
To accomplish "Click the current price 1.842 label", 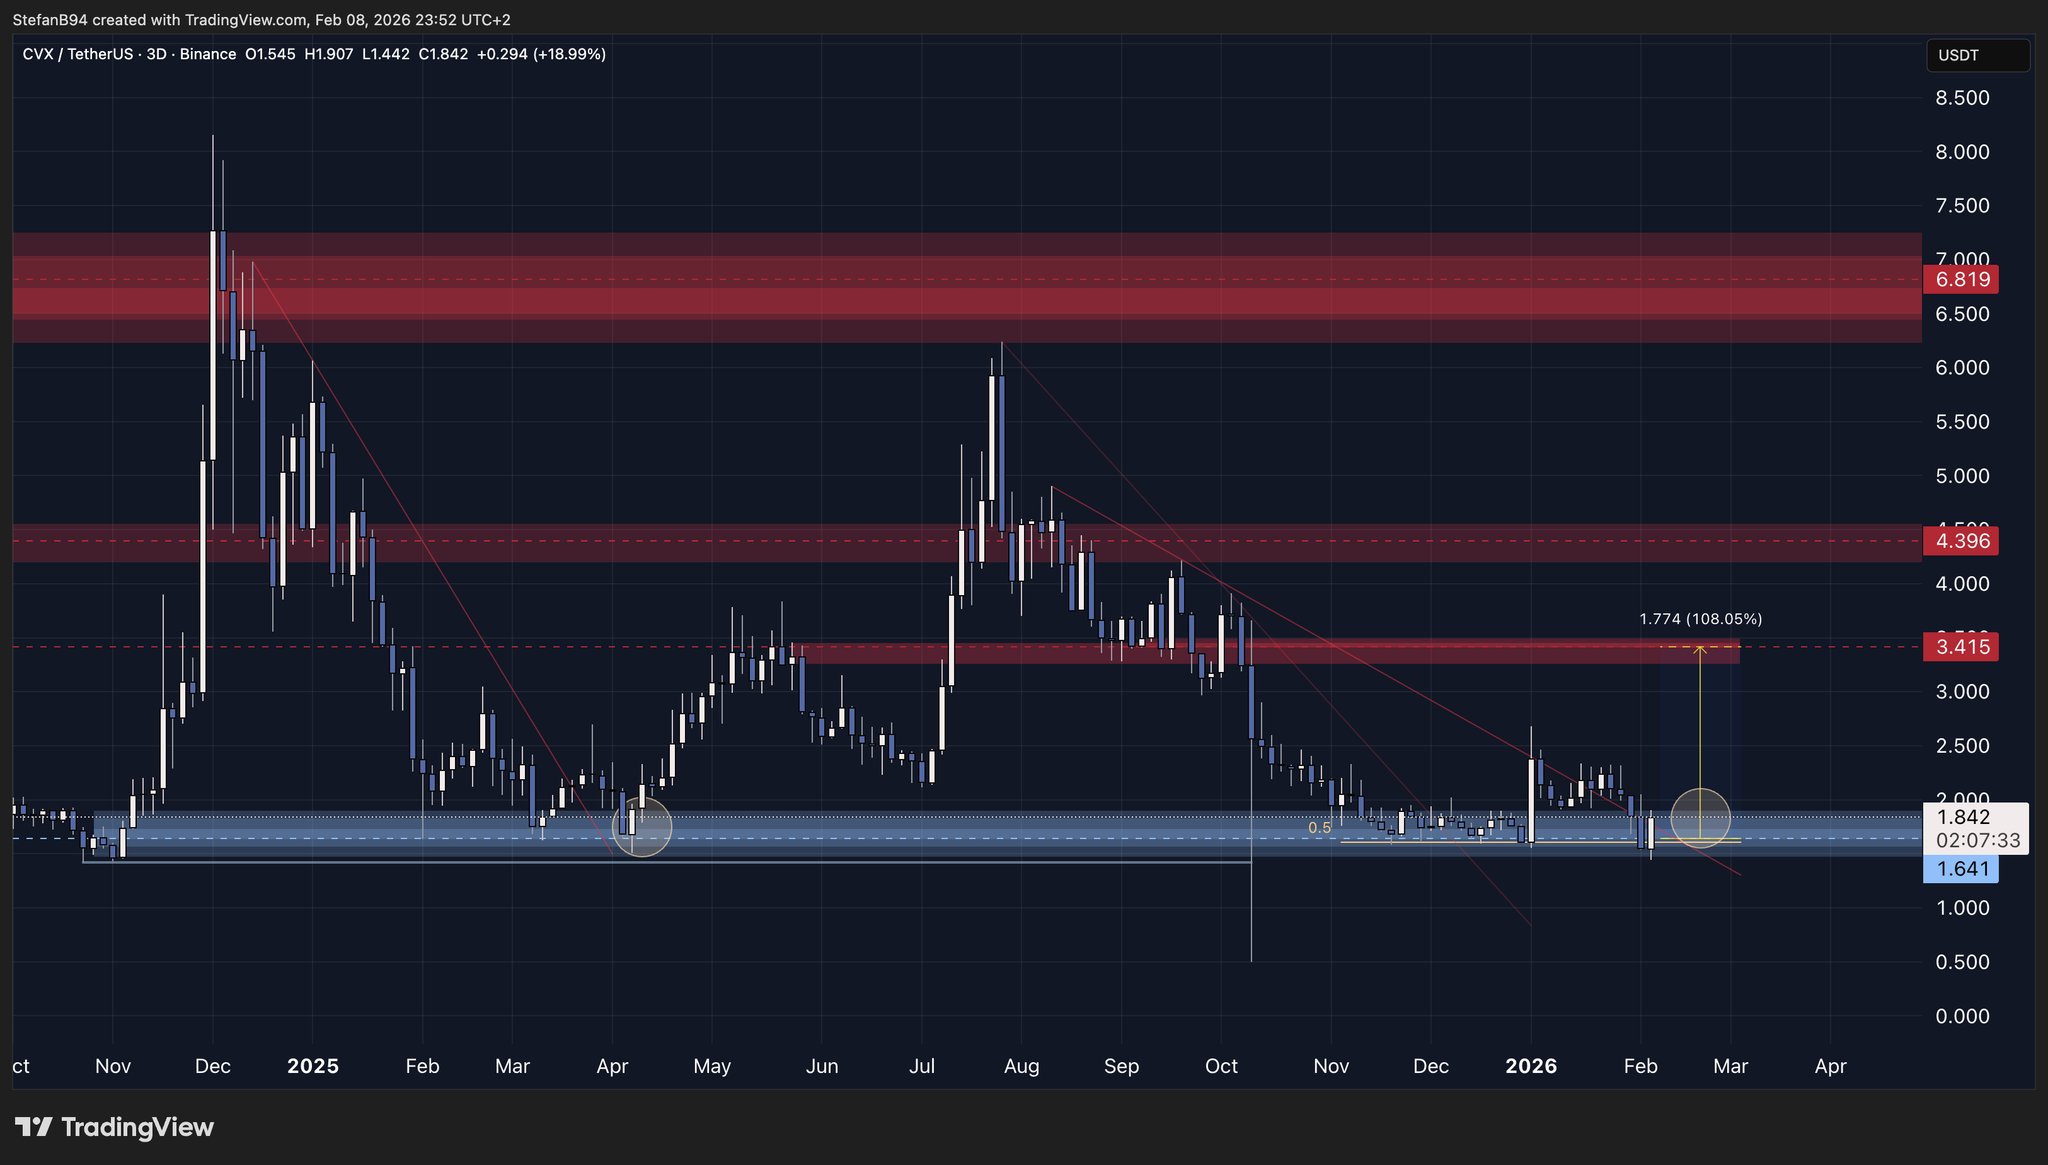I will point(1963,817).
